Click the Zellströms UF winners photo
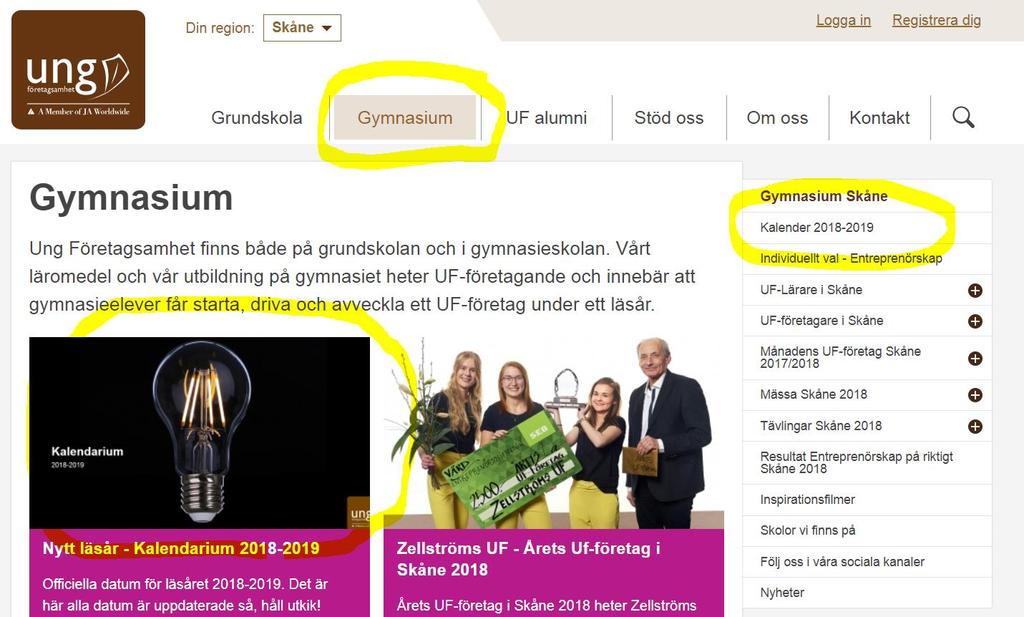The height and width of the screenshot is (617, 1024). [x=554, y=433]
